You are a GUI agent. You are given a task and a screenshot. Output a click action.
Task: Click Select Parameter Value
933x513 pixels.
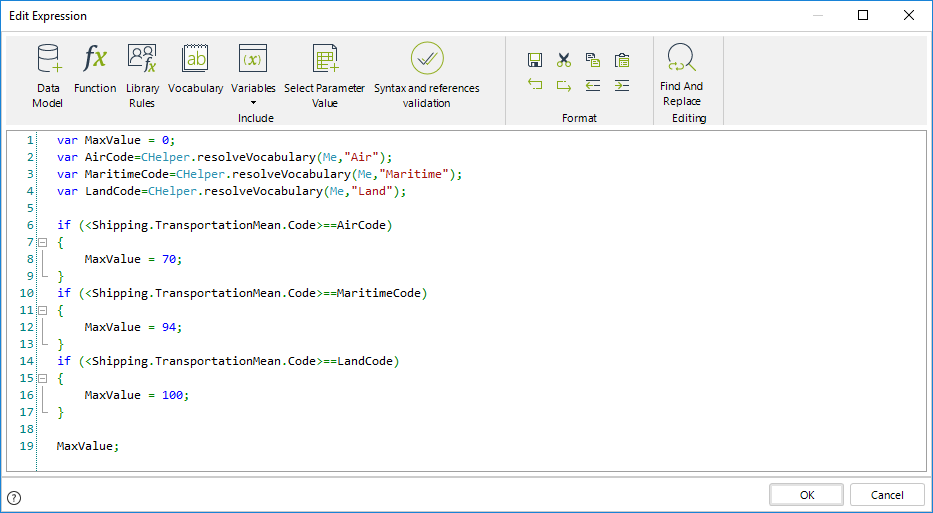(x=324, y=76)
